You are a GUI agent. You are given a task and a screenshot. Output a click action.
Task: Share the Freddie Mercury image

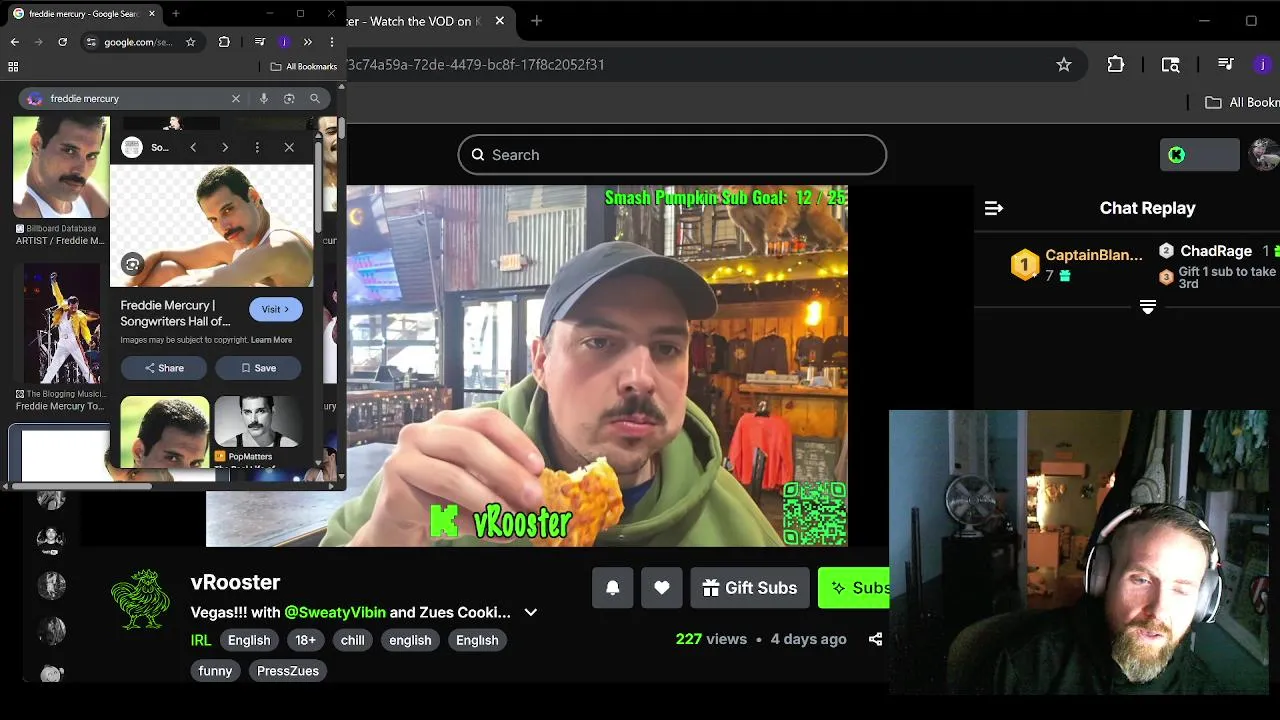164,368
